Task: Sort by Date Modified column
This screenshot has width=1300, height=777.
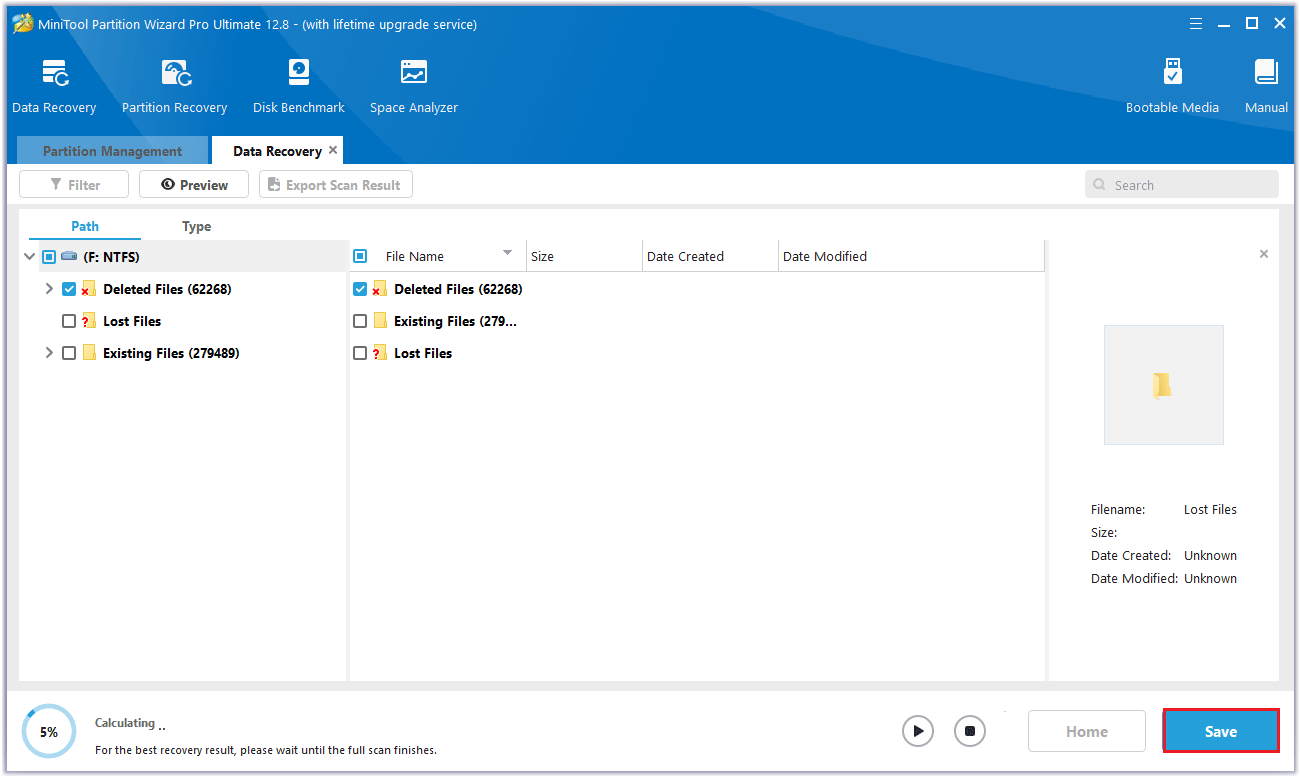Action: (x=911, y=256)
